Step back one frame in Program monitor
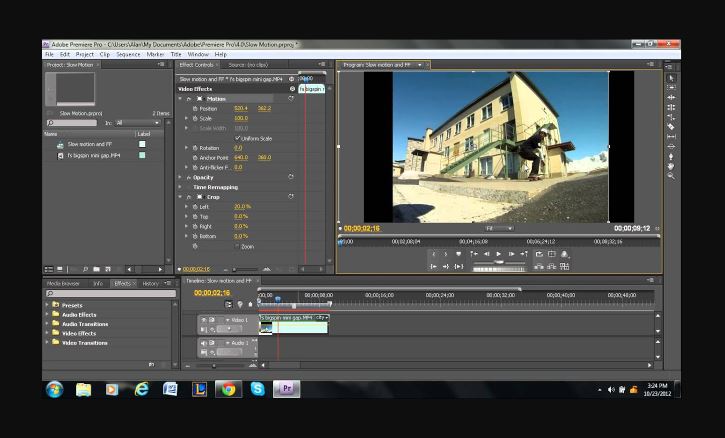The width and height of the screenshot is (725, 438). click(x=486, y=254)
